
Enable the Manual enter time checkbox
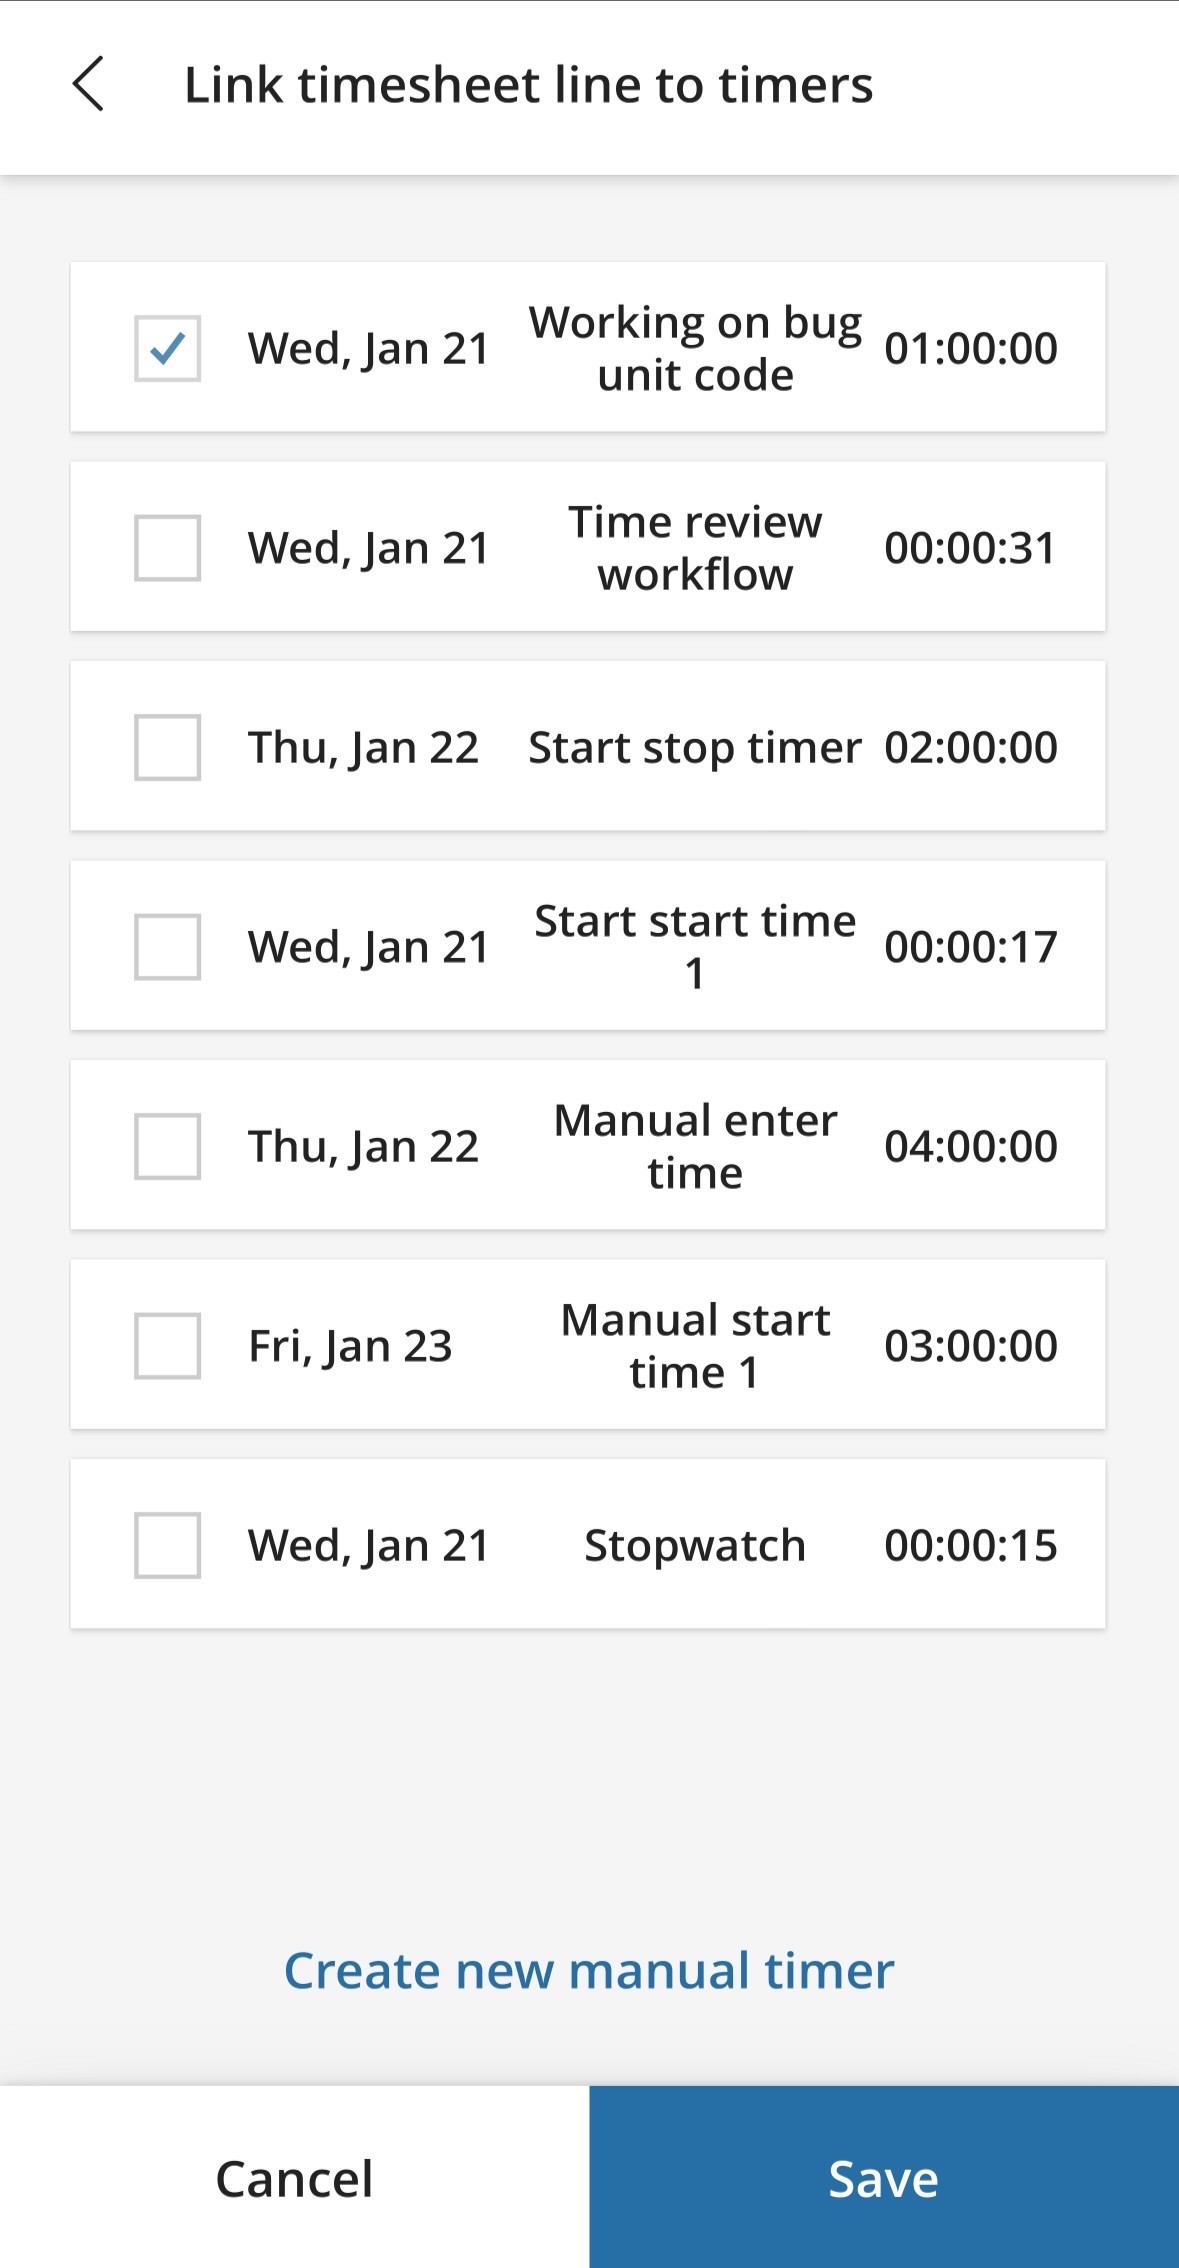[167, 1146]
